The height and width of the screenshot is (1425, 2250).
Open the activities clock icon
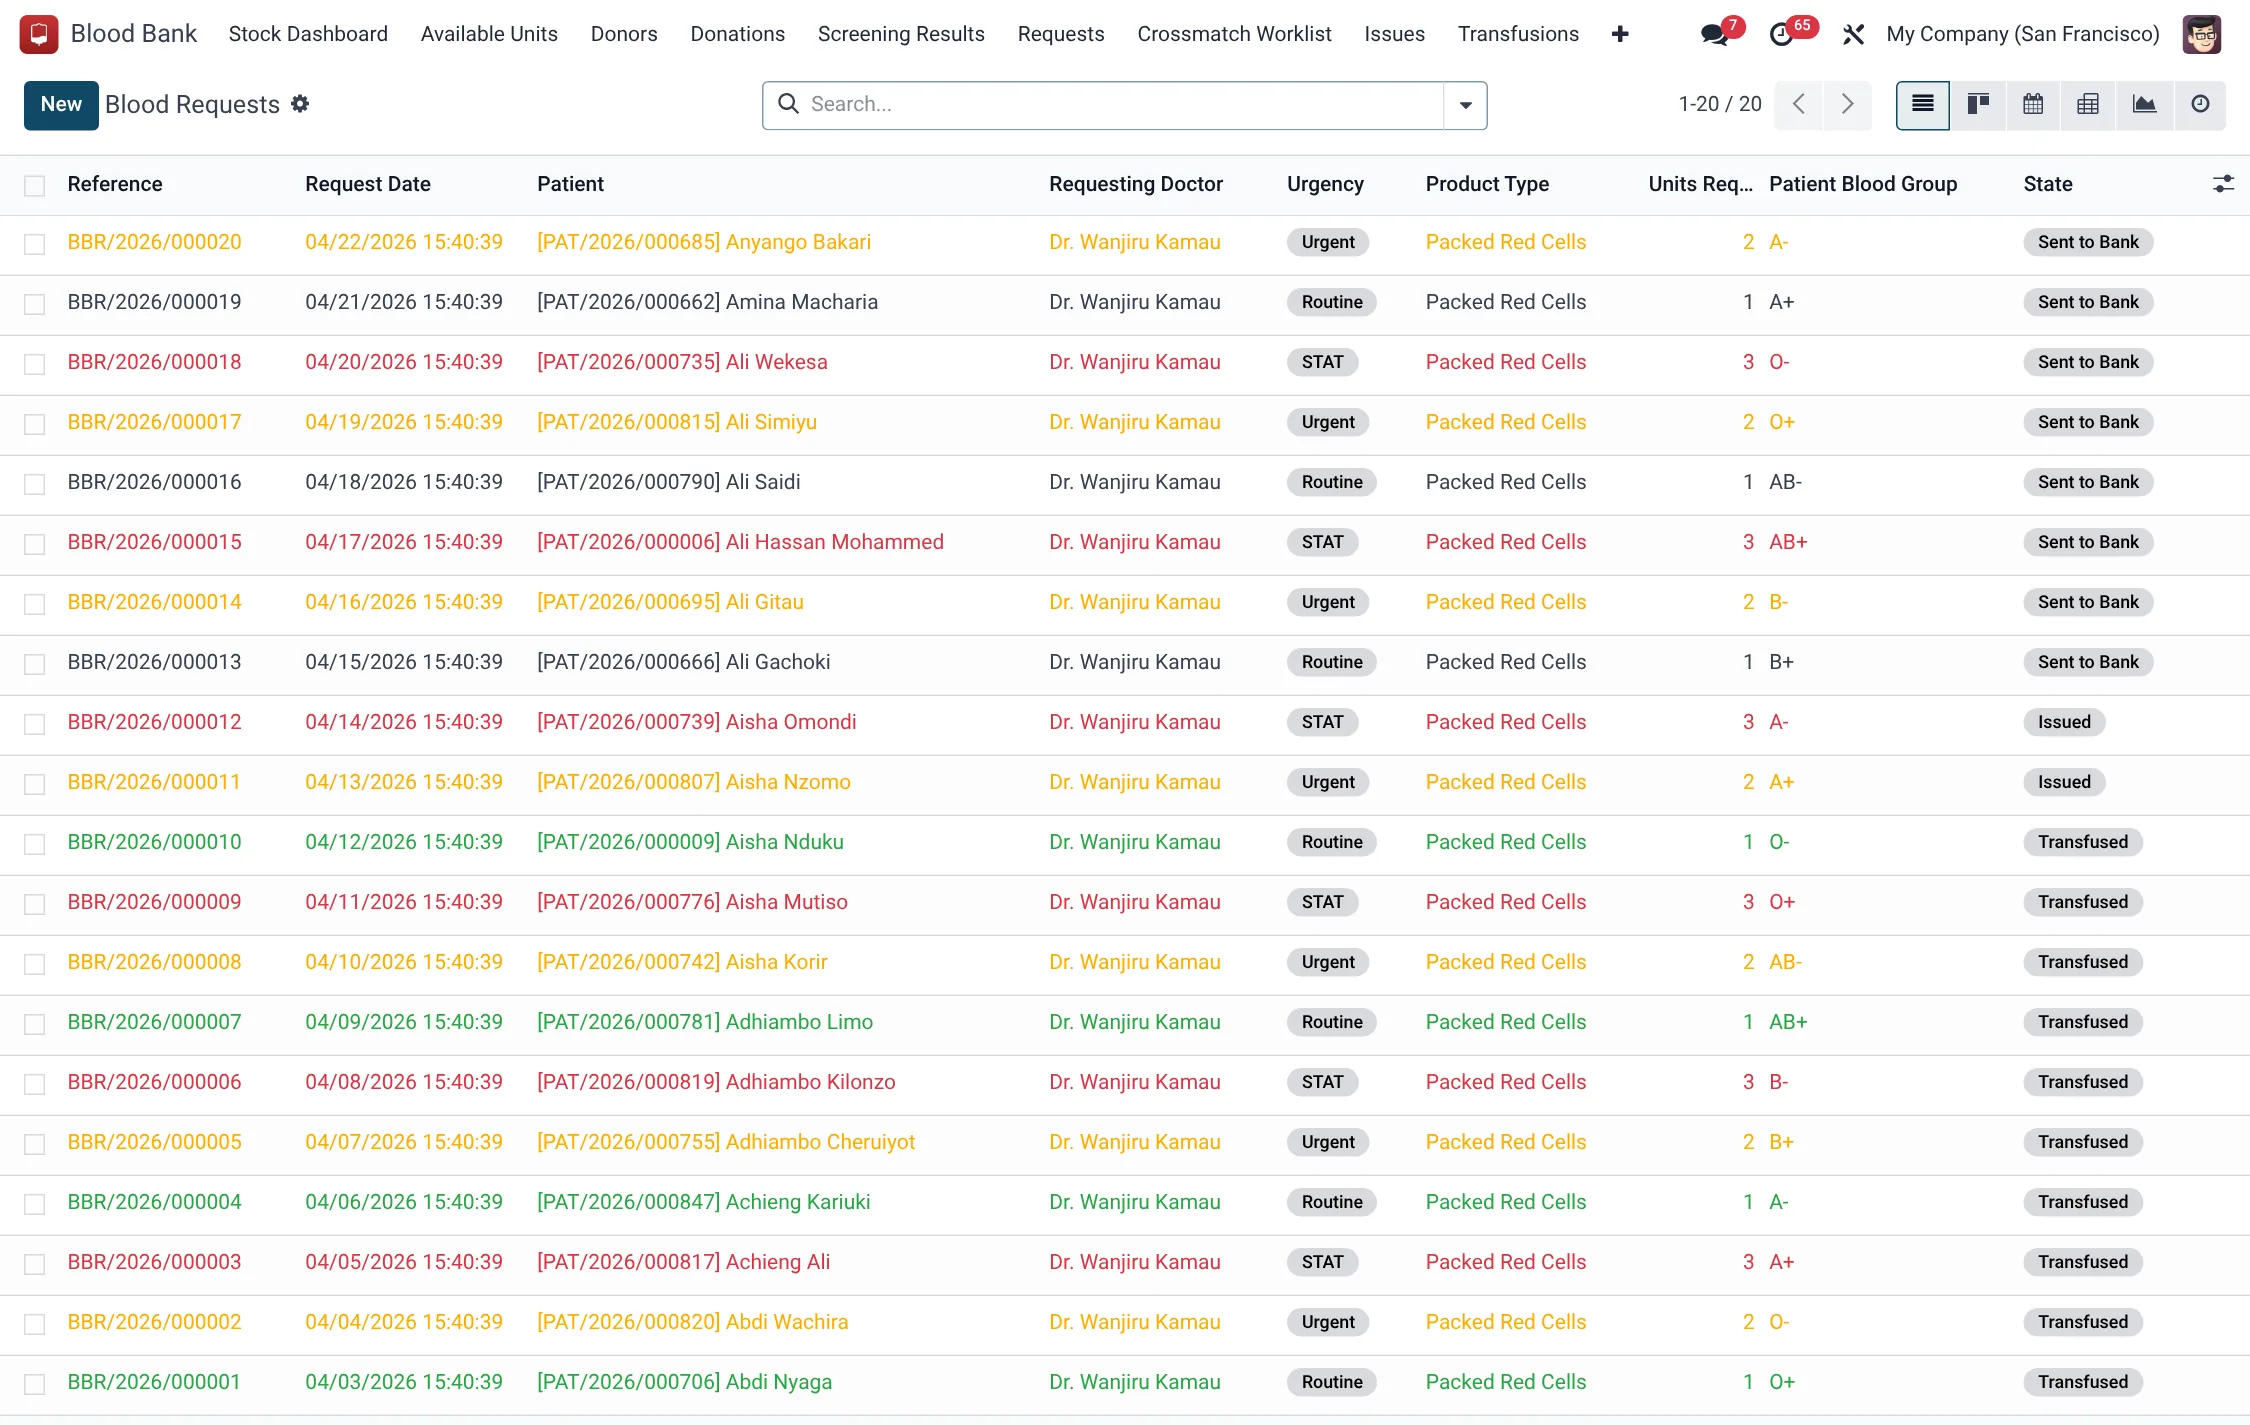click(1781, 34)
